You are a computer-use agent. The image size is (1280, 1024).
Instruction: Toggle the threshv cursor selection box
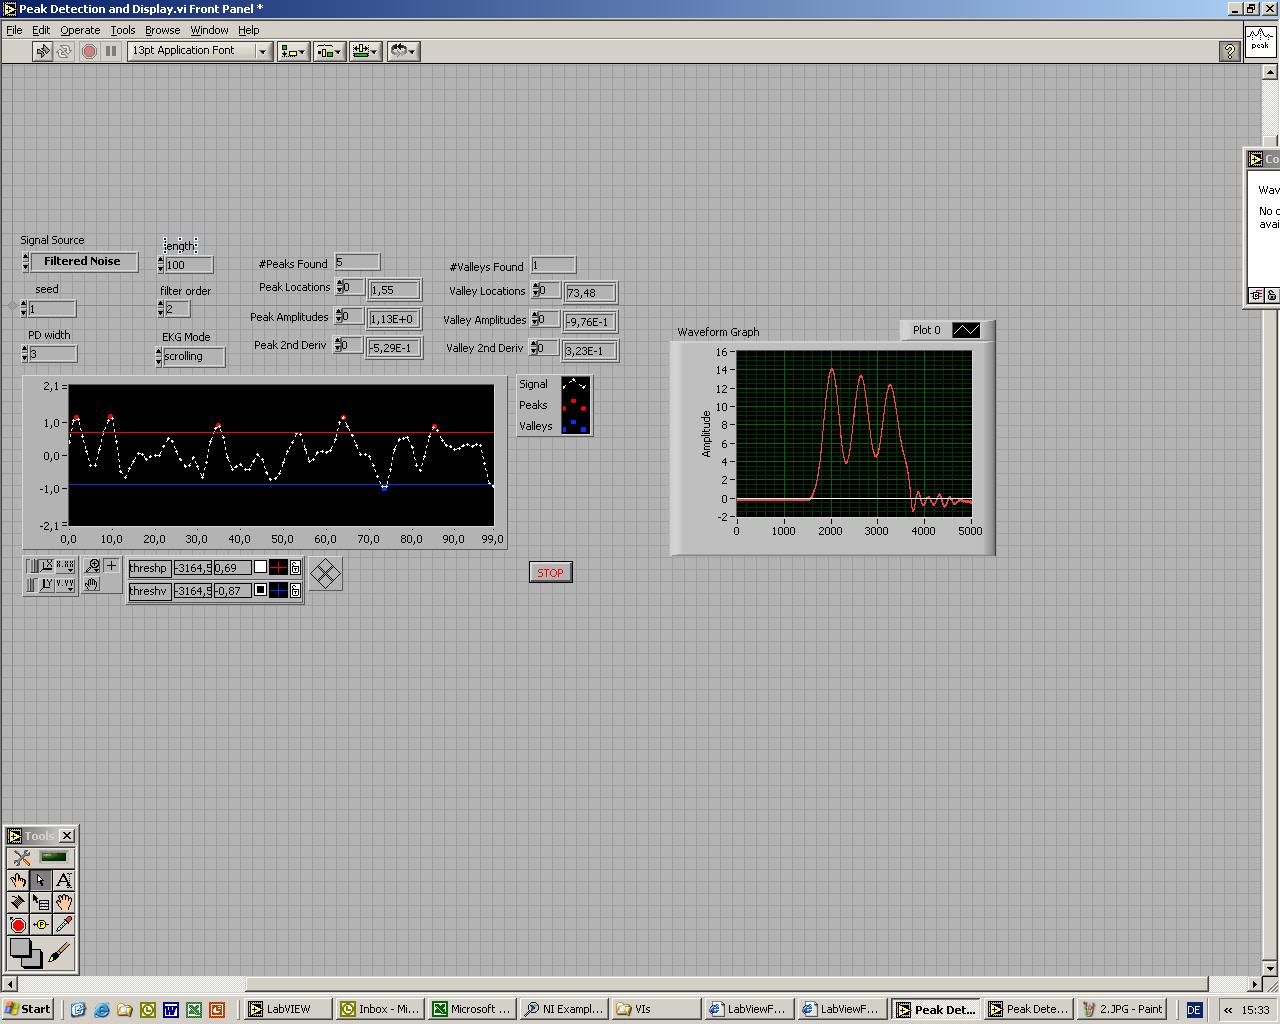260,590
